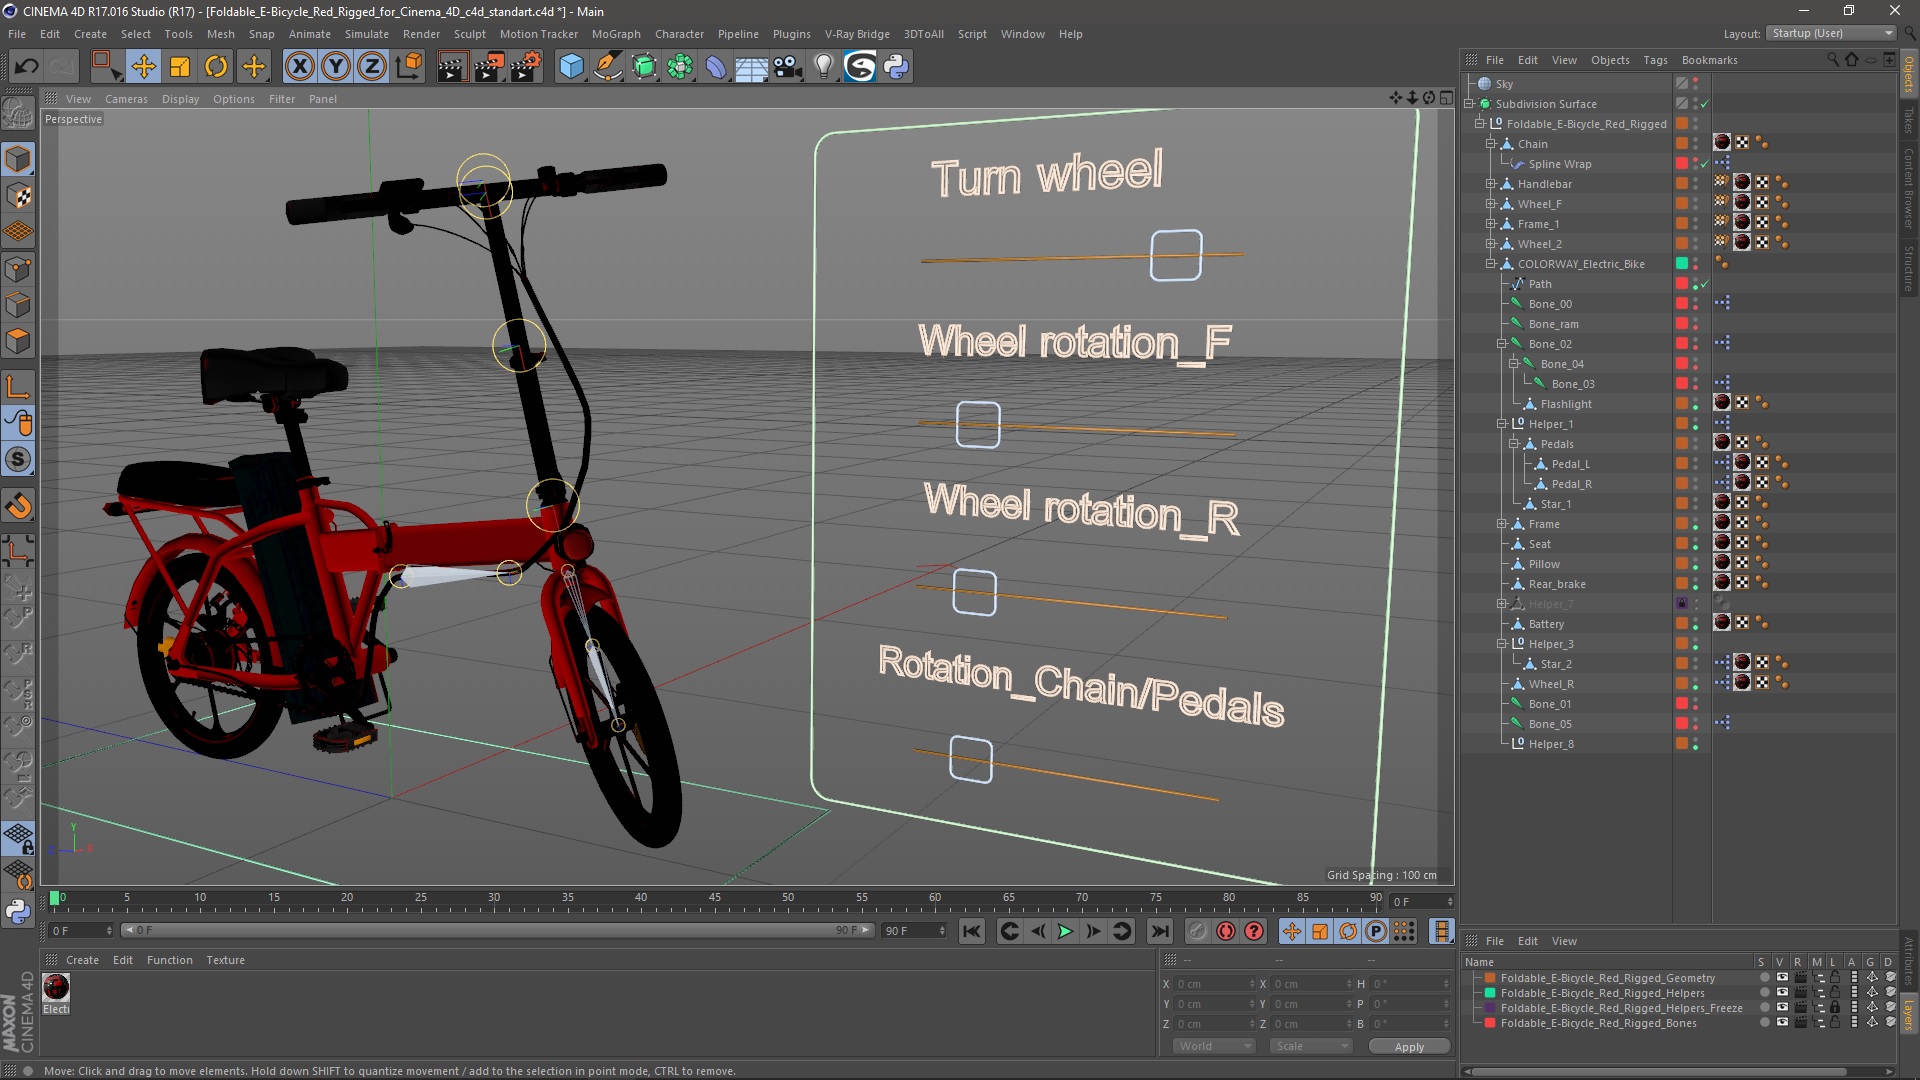The image size is (1920, 1080).
Task: Expand the Frame object
Action: point(1502,524)
